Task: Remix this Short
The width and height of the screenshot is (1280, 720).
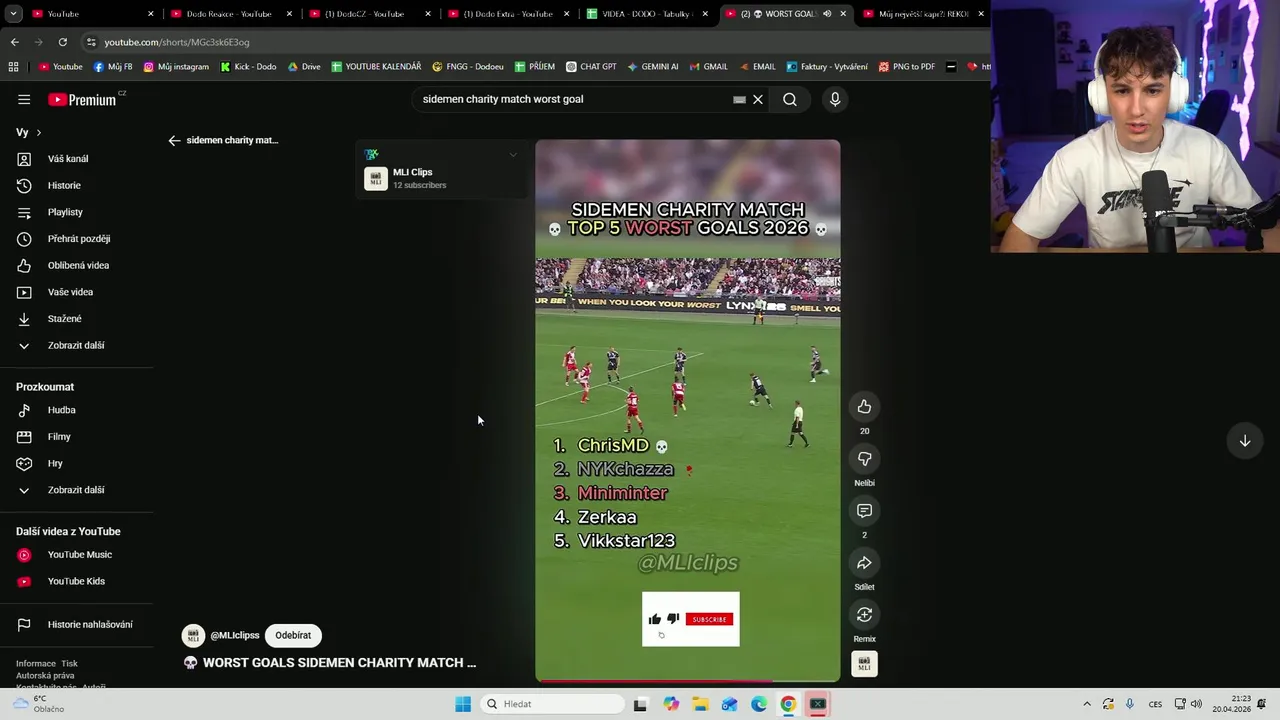Action: click(x=864, y=614)
